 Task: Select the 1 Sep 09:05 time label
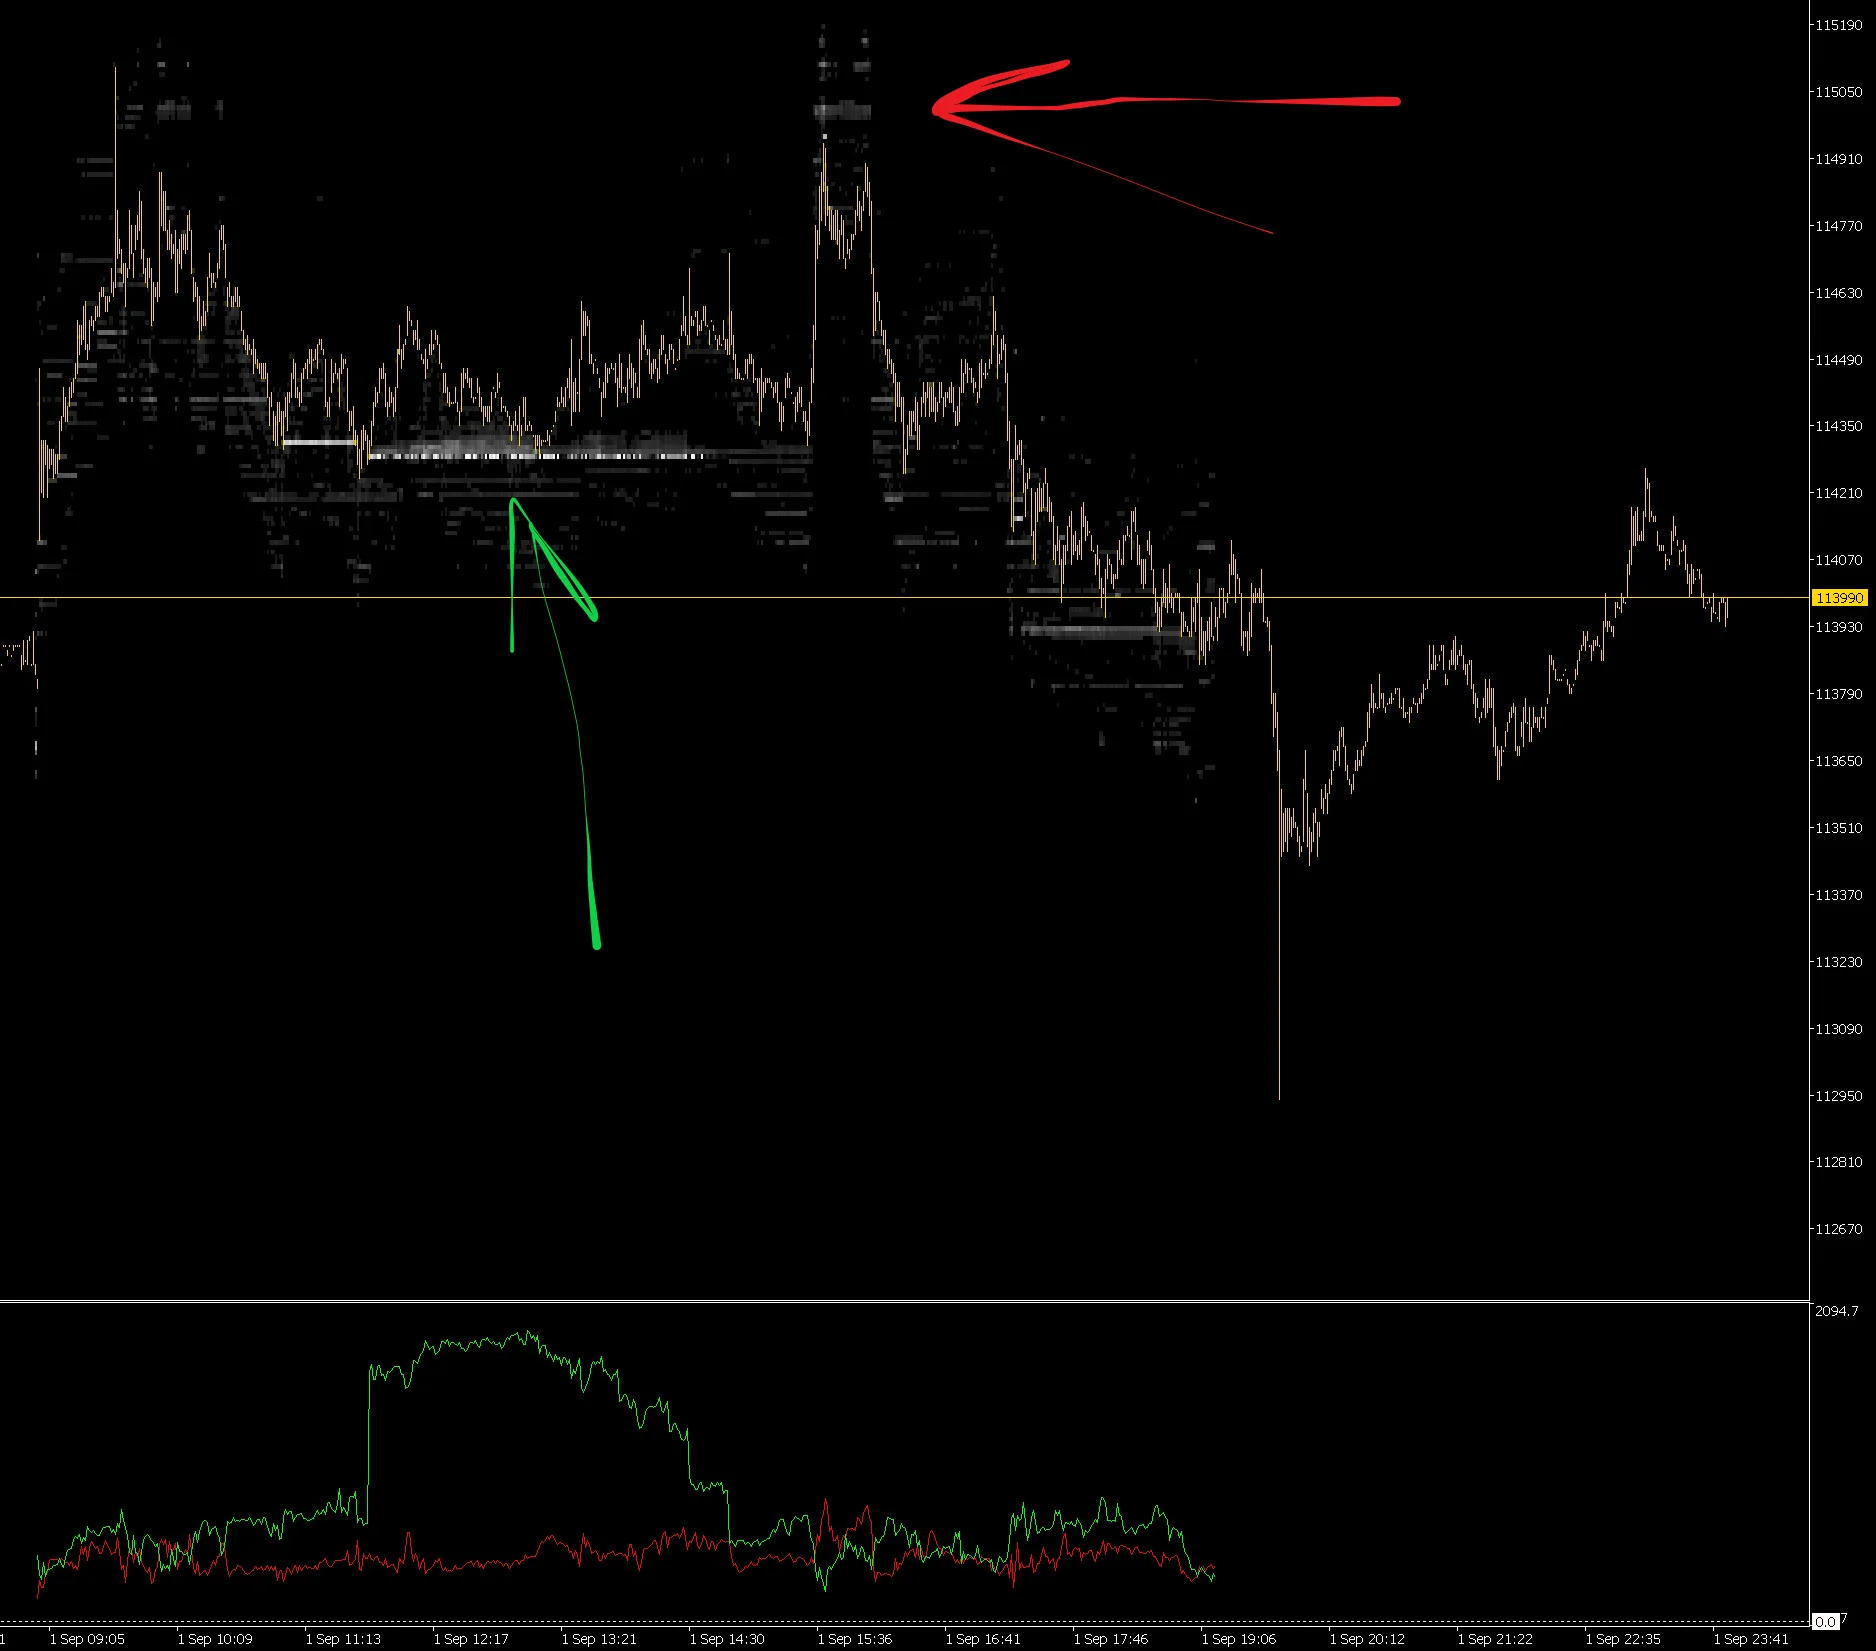tap(88, 1639)
